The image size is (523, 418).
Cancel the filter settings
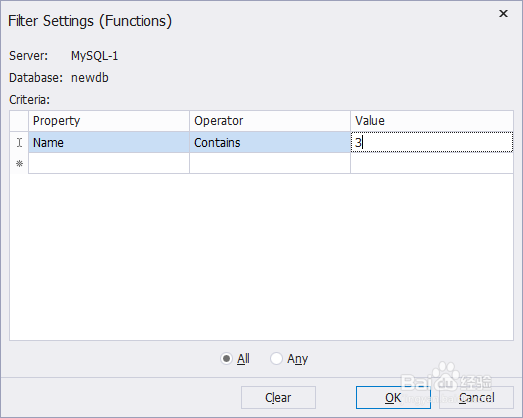(476, 397)
